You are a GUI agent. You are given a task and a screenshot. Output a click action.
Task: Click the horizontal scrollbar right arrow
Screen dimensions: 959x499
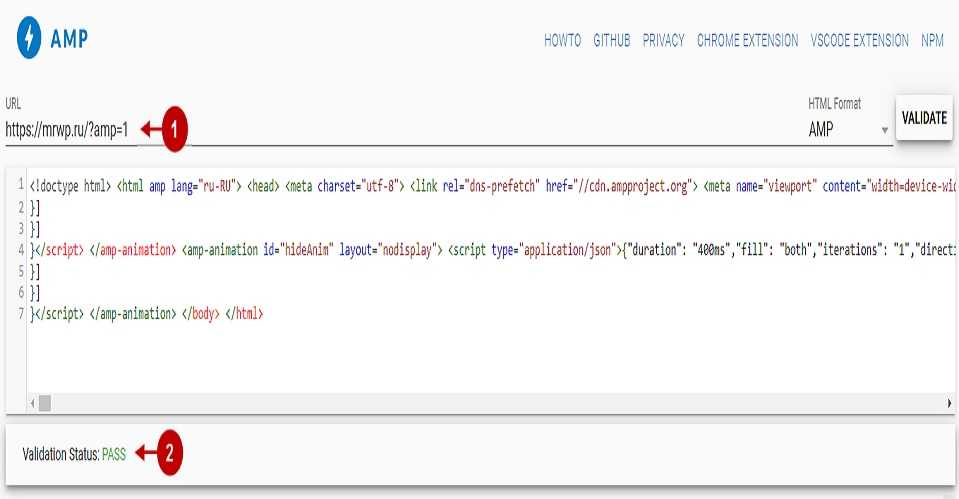[x=949, y=403]
